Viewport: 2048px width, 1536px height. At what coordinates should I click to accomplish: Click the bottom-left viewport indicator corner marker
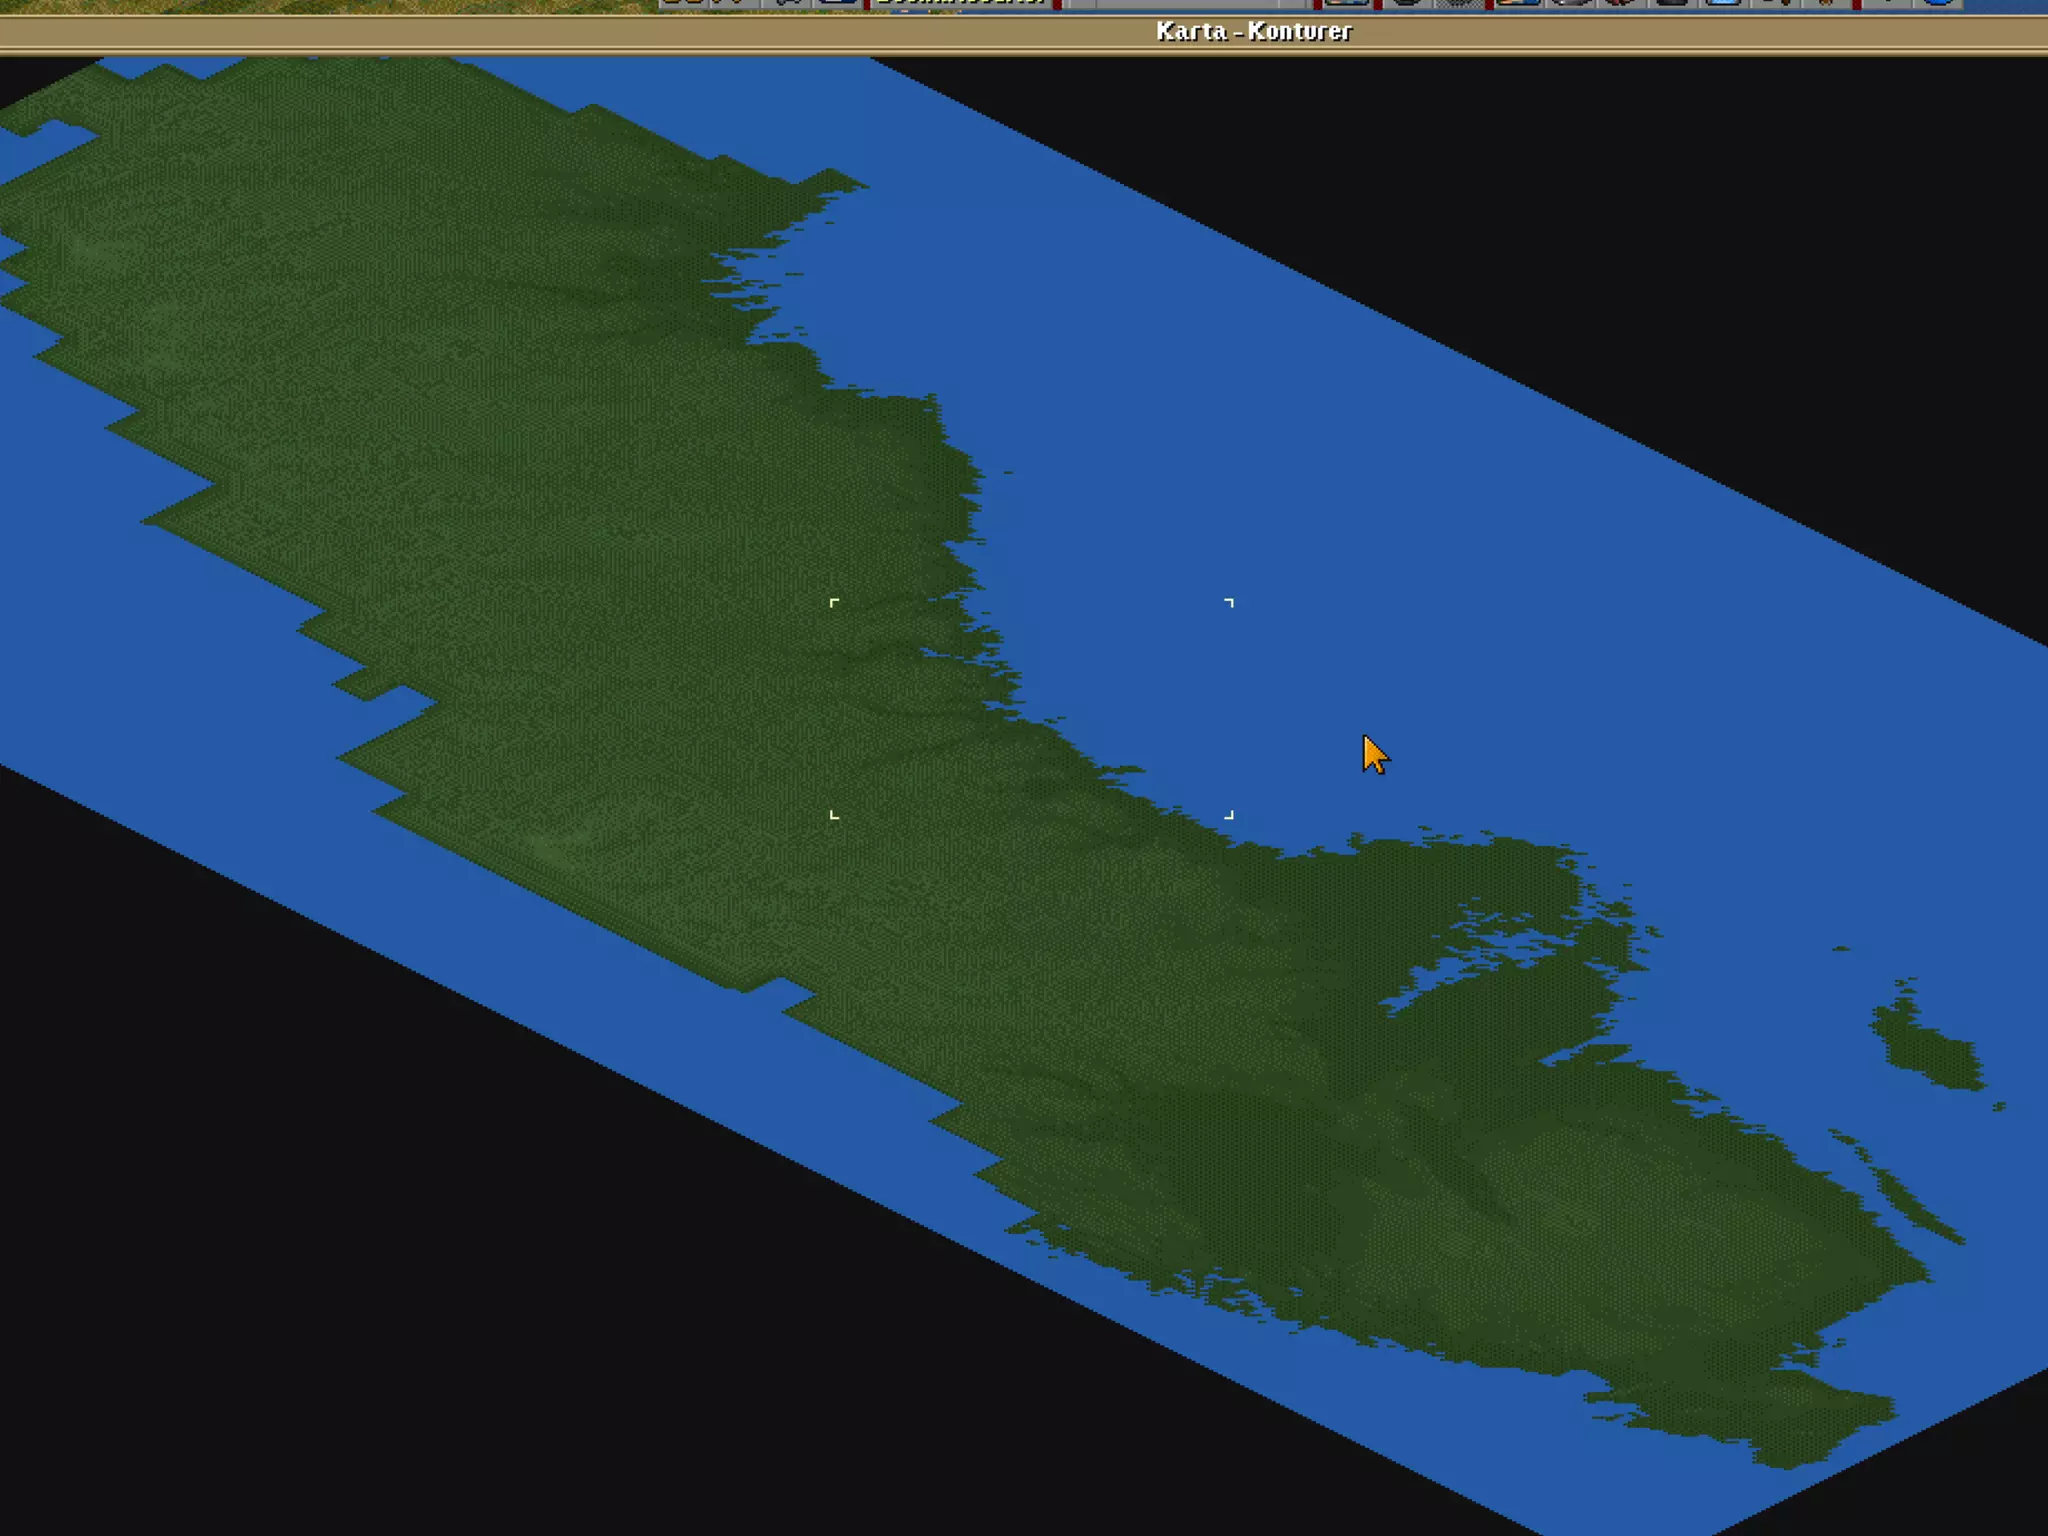click(x=834, y=815)
